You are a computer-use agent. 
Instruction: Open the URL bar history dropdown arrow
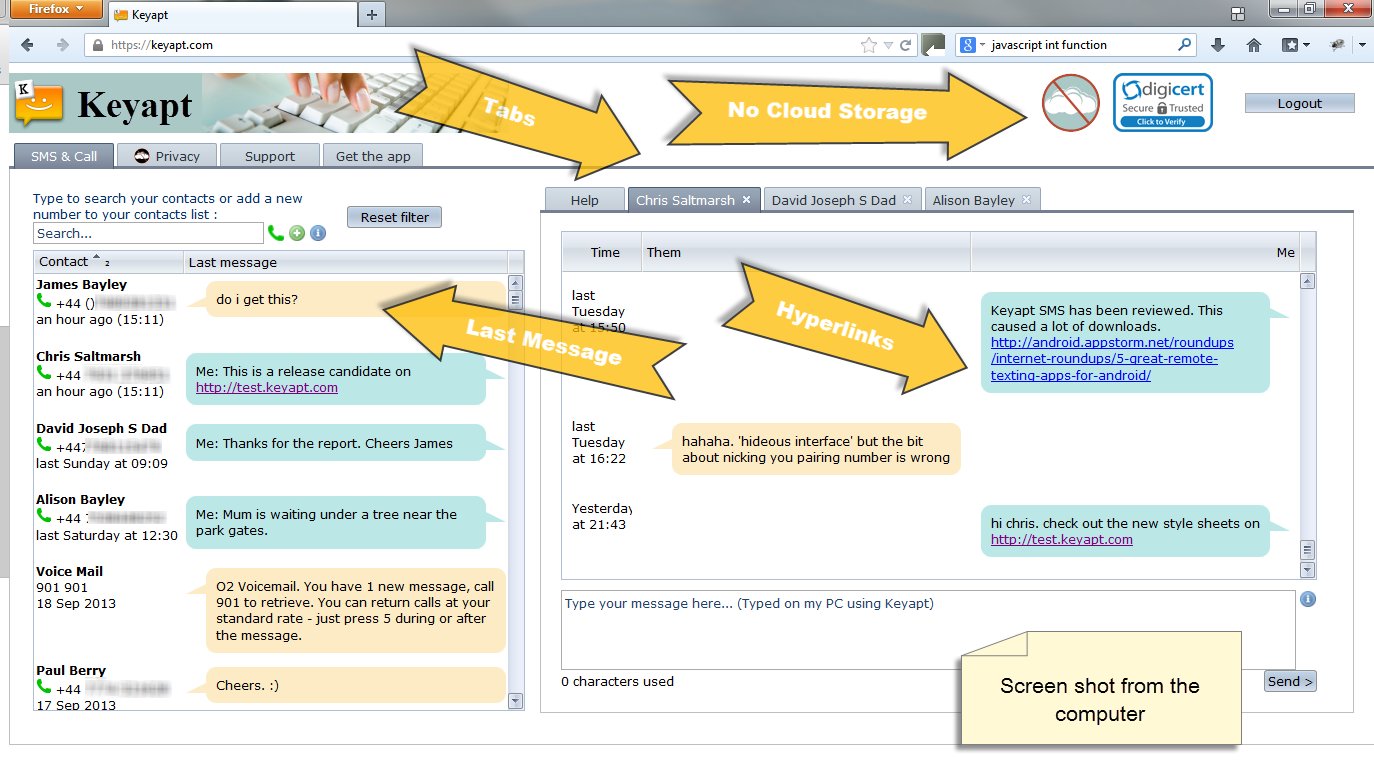coord(888,45)
